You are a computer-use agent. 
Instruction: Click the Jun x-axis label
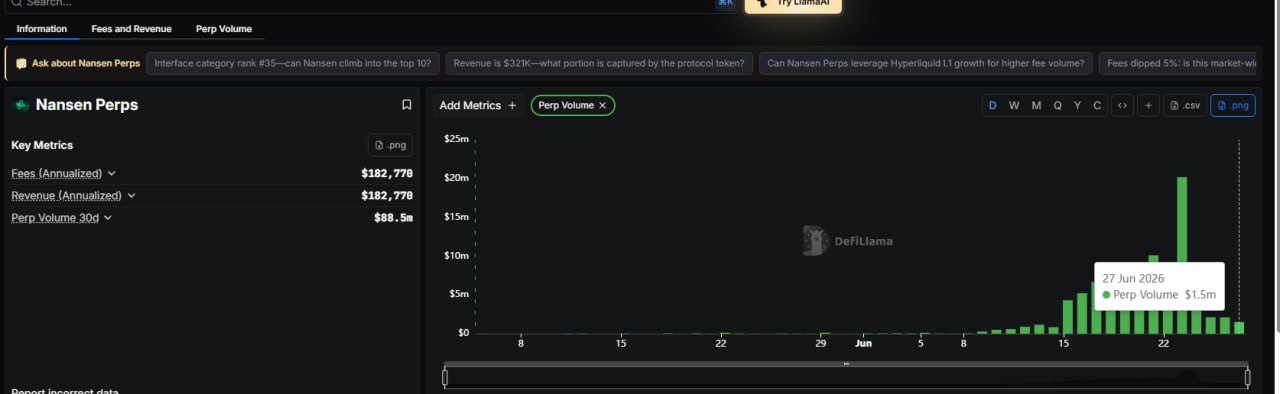pos(863,343)
